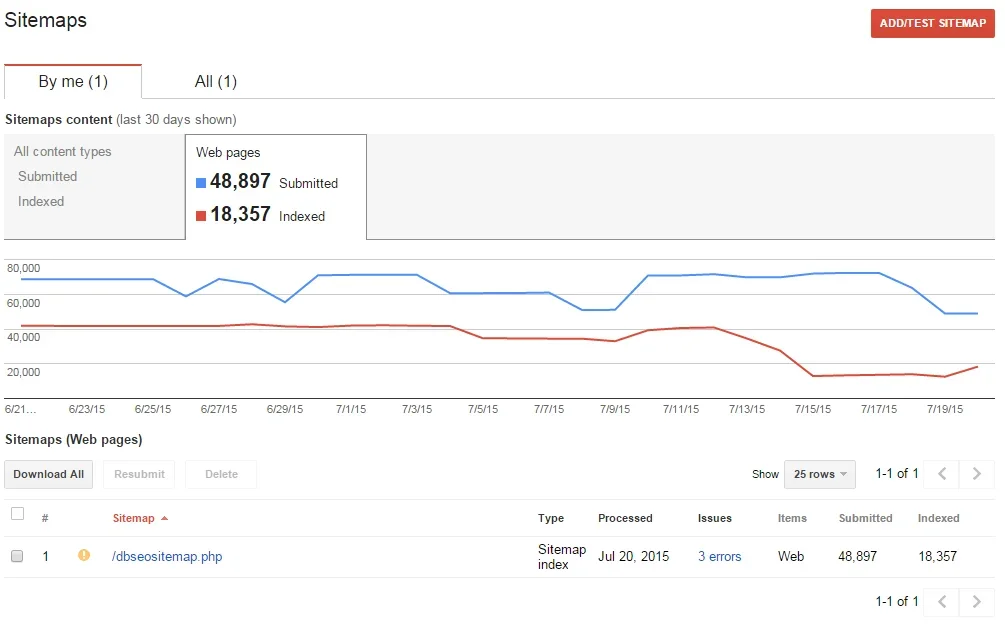Click the 20,000 axis label on chart
The image size is (1005, 626).
pos(23,372)
